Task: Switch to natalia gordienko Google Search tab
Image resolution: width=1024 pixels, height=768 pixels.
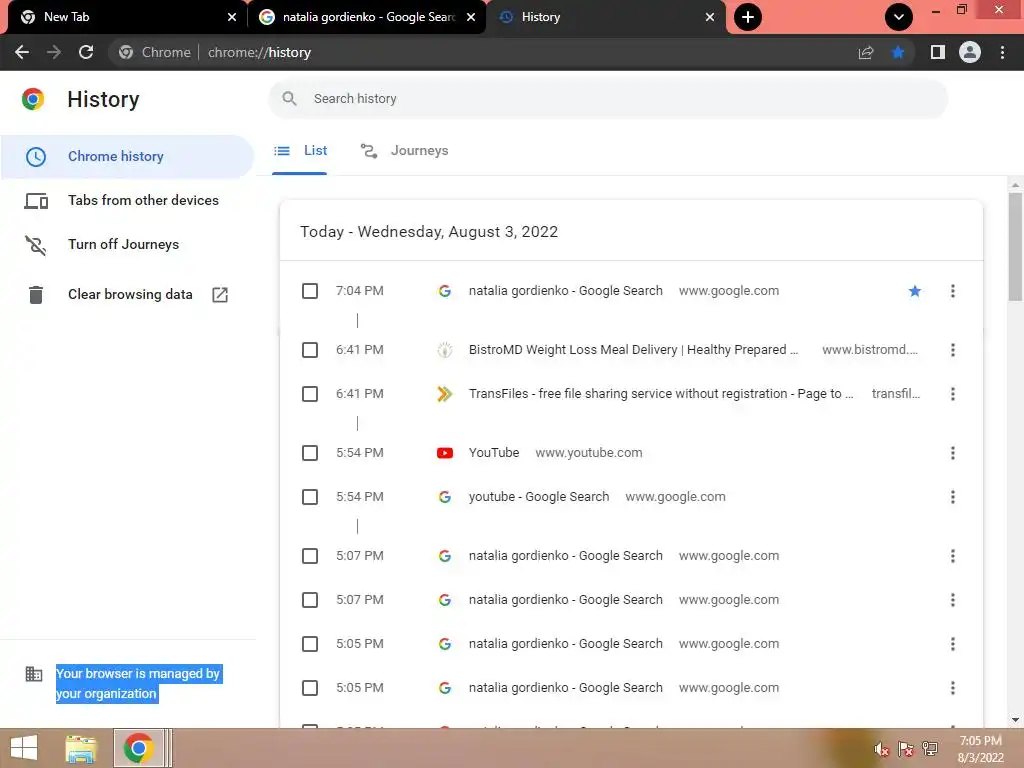Action: pyautogui.click(x=366, y=17)
